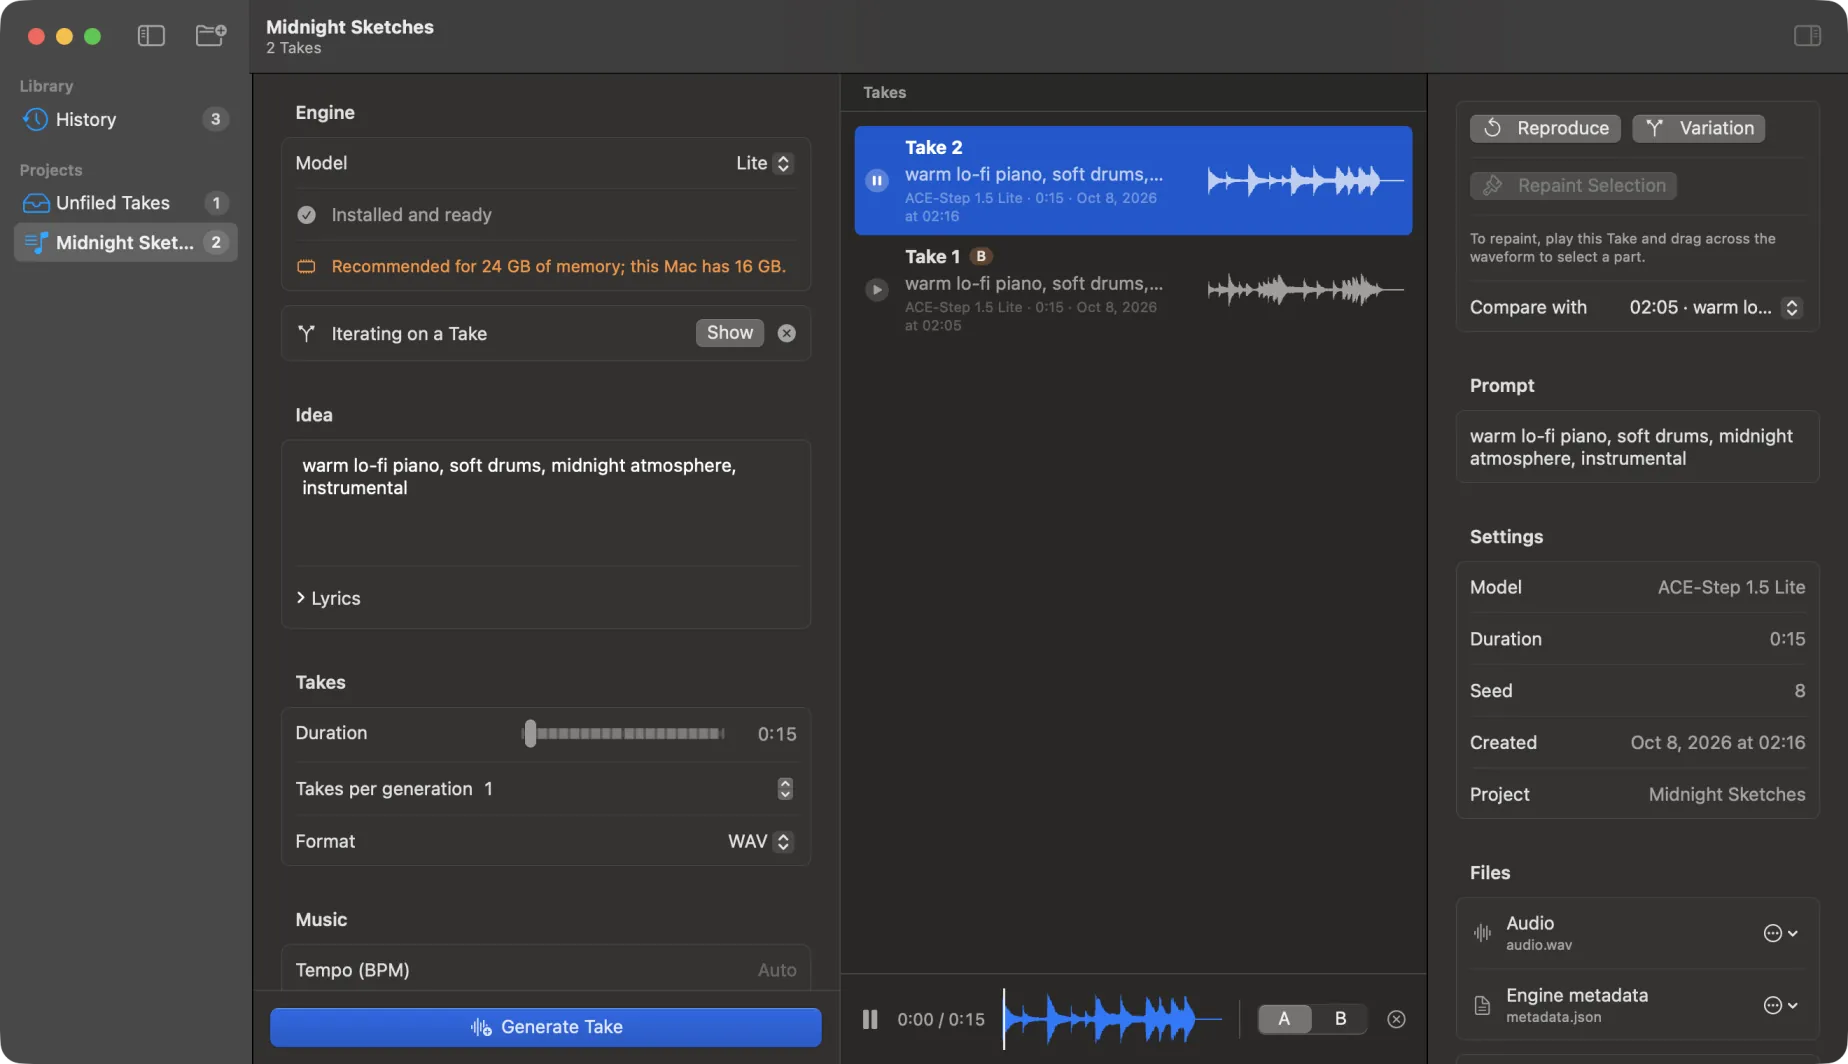Toggle the right inspector panel

point(1807,36)
